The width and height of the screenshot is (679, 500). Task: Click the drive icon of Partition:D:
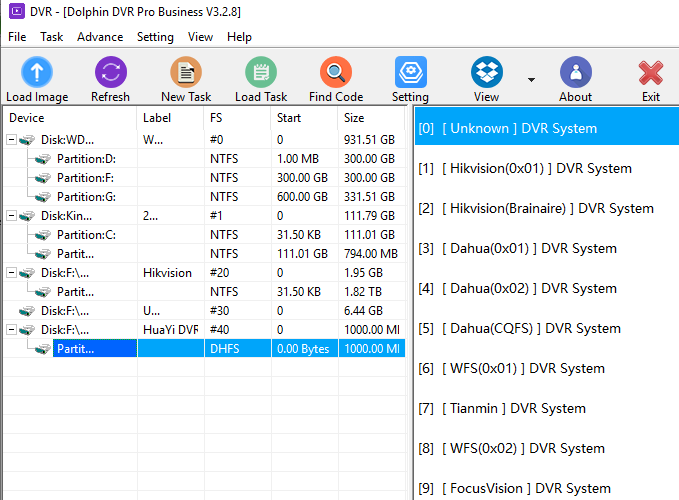click(43, 159)
